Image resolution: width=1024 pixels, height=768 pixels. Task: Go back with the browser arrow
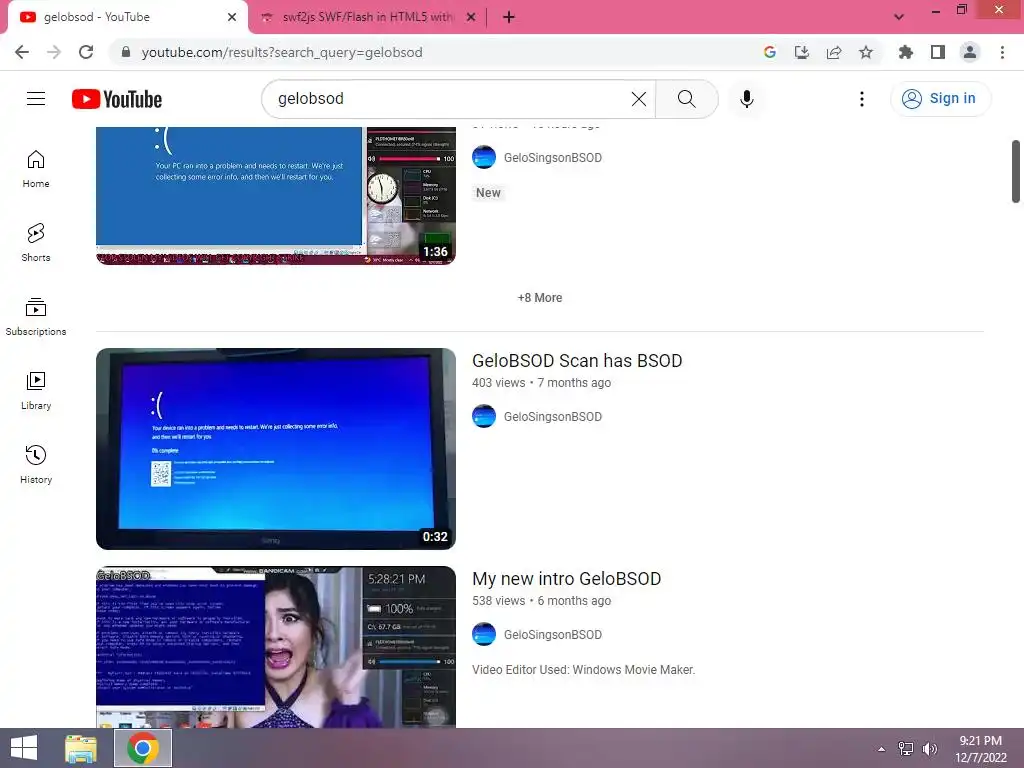(22, 52)
